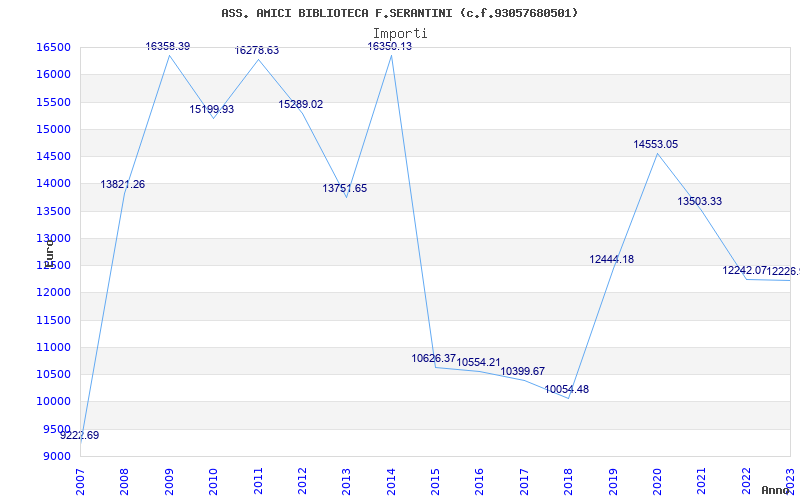The width and height of the screenshot is (800, 500).
Task: Select data label 16358.39
Action: coord(167,46)
